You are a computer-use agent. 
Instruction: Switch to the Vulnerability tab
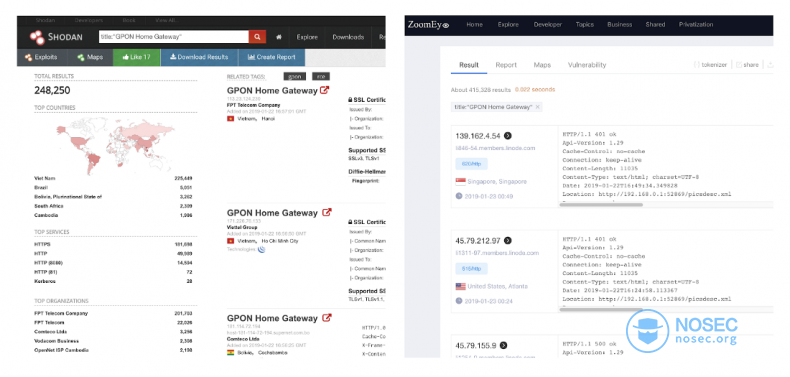587,65
